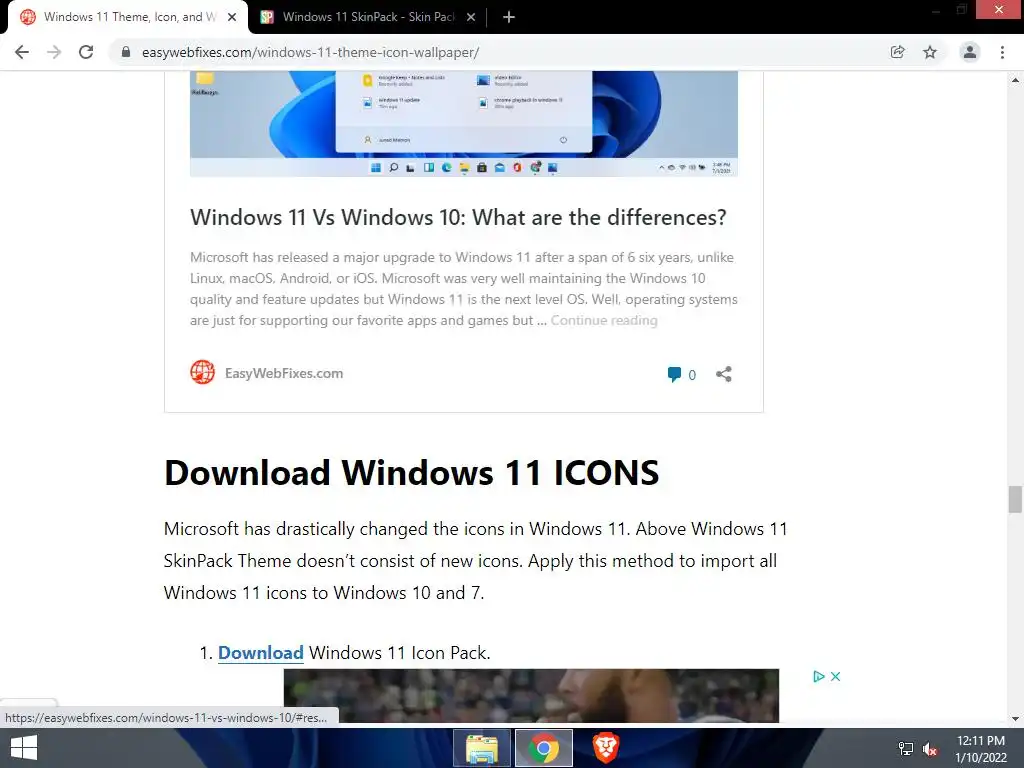Viewport: 1024px width, 768px height.
Task: Click the Continue reading link
Action: [x=604, y=320]
